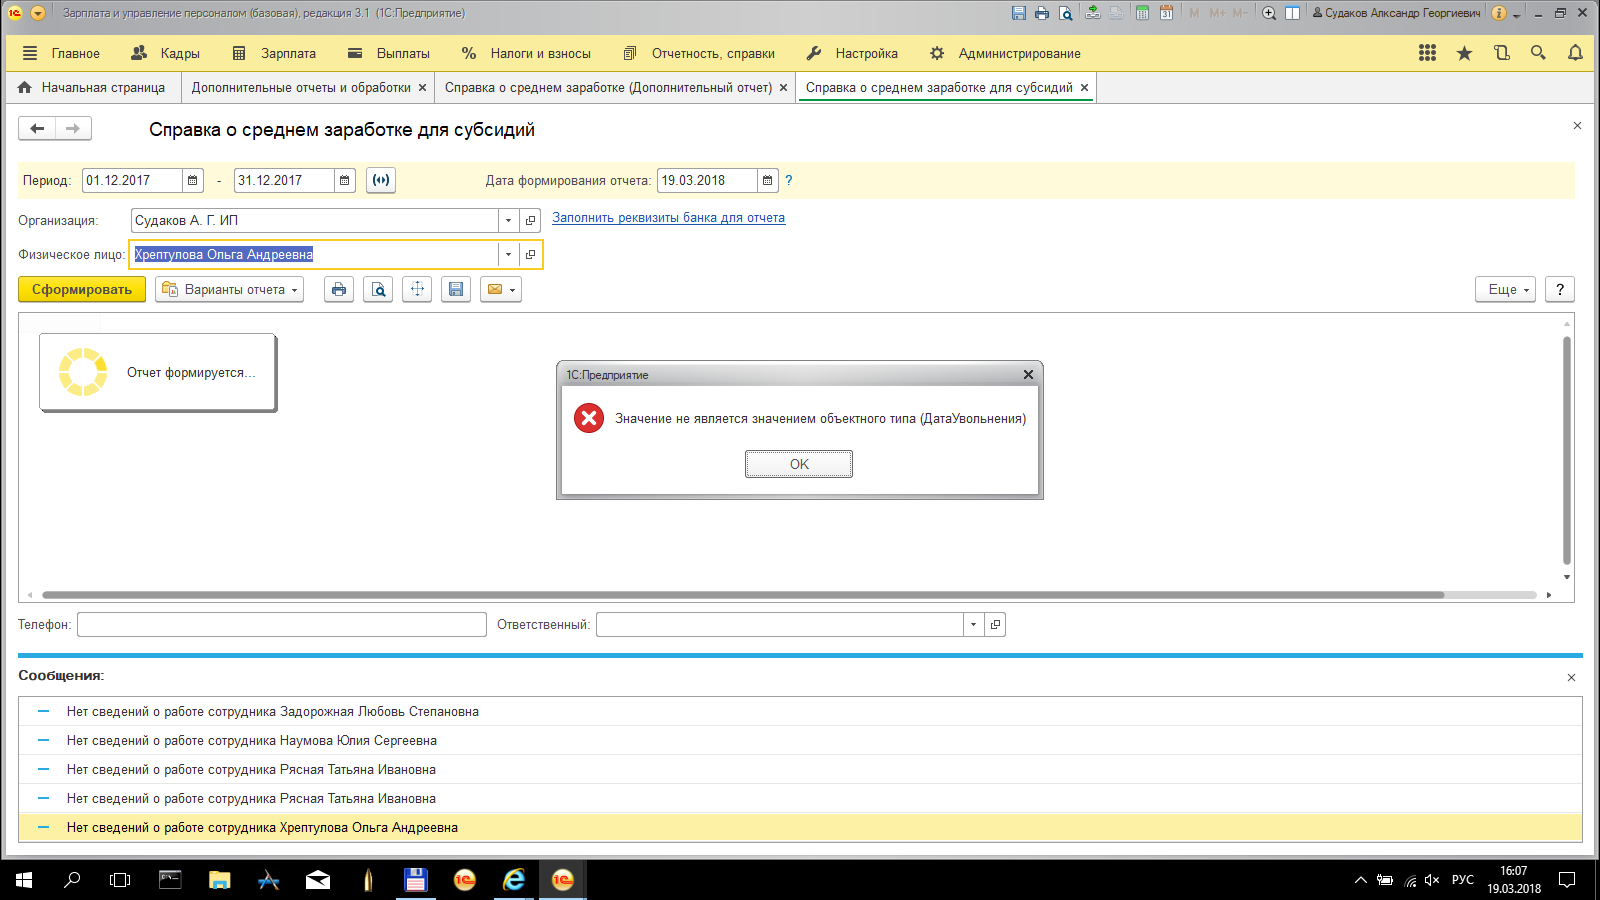Open the Настройка menu section
Screen dimensions: 1600x900
pos(852,53)
